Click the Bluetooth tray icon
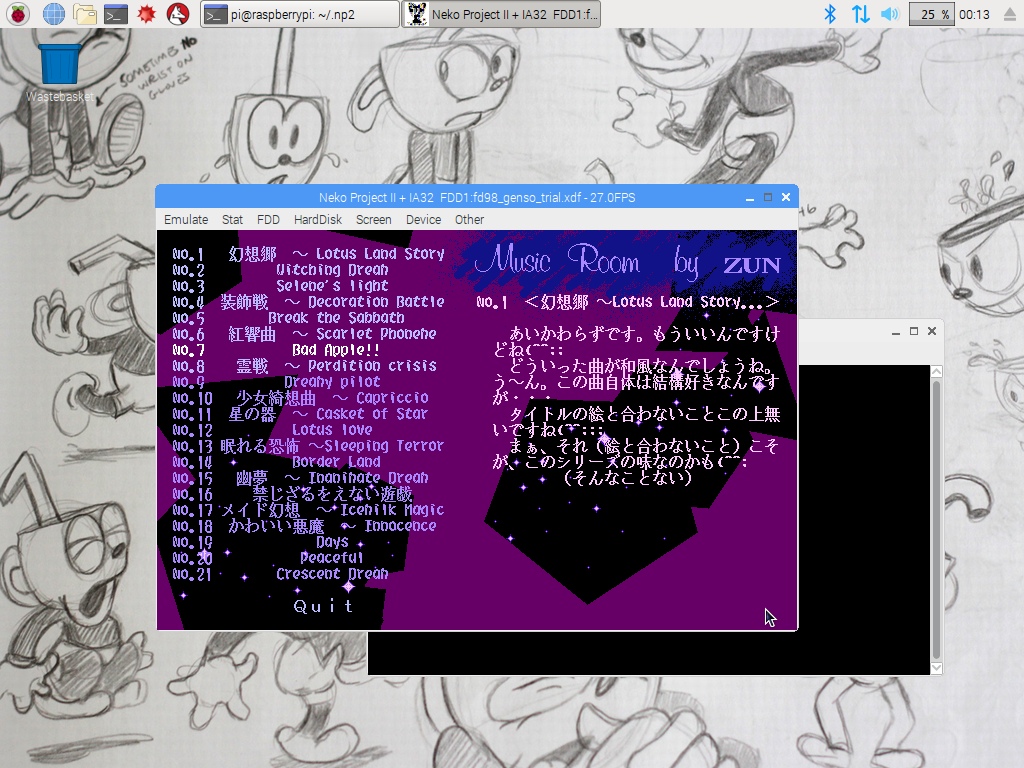This screenshot has height=768, width=1024. point(829,14)
